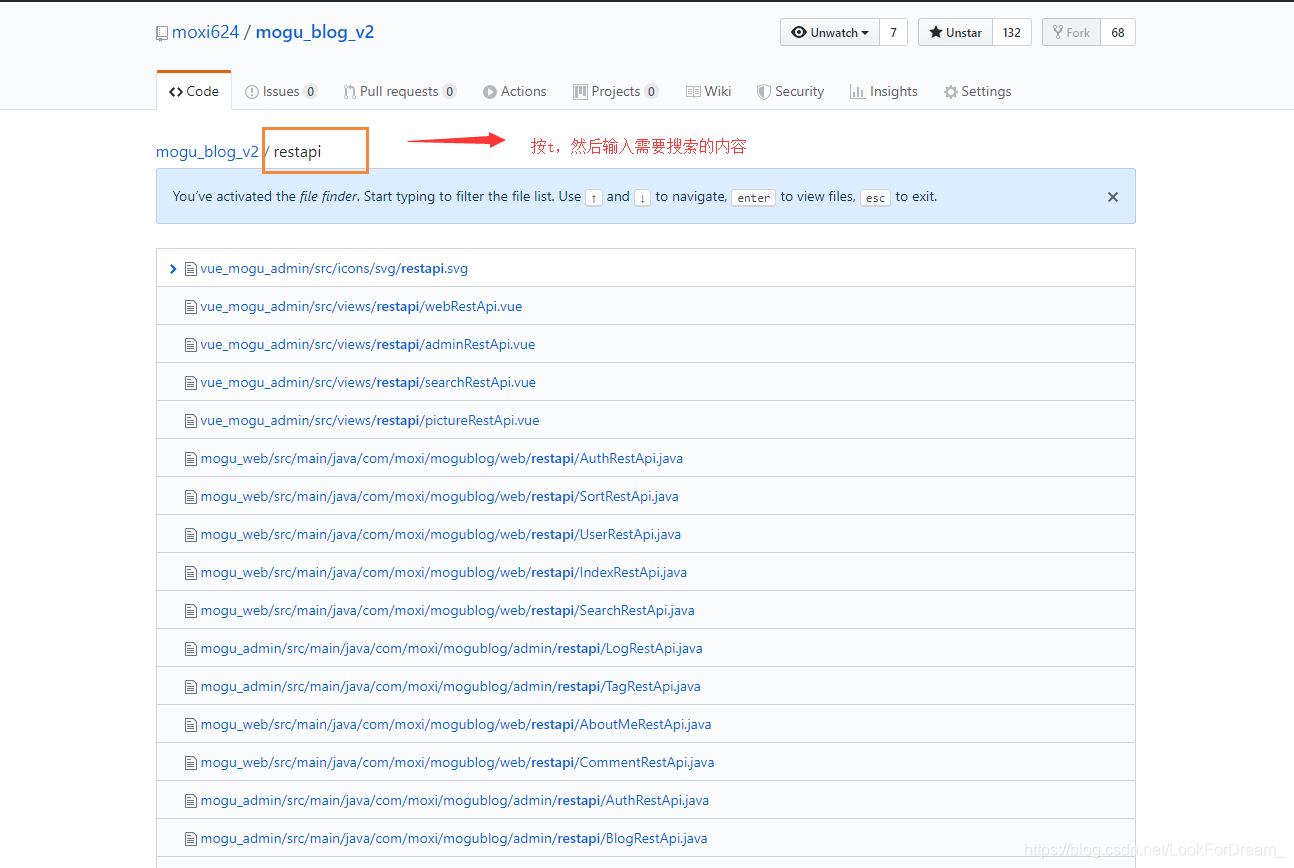Open mogu_web AuthRestApi.java result
Image resolution: width=1294 pixels, height=868 pixels.
[442, 458]
